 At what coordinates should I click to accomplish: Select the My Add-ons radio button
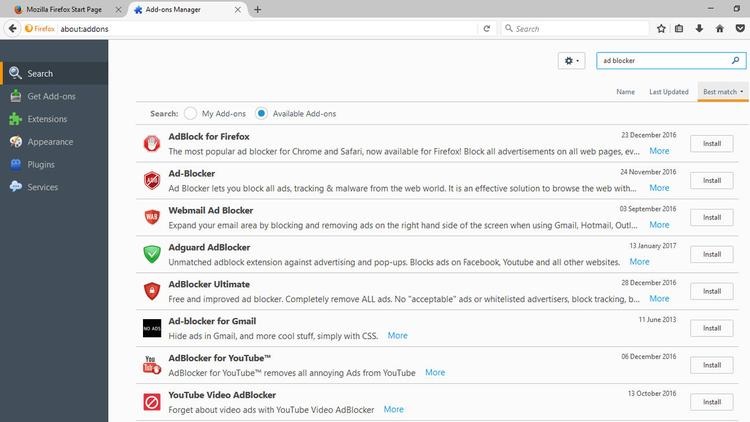189,114
